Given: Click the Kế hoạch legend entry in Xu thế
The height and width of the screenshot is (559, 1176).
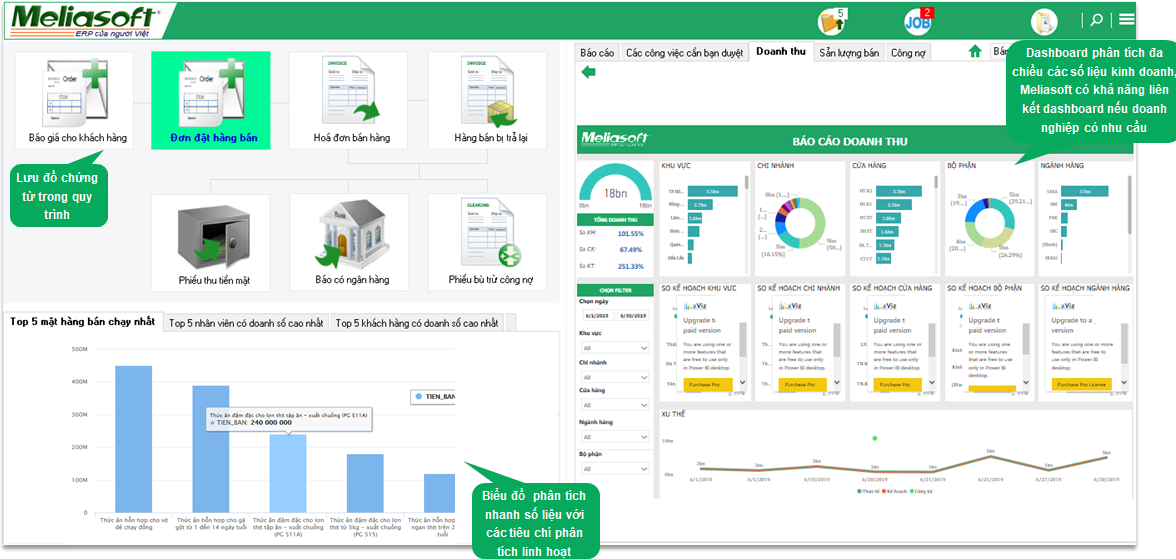Looking at the screenshot, I should click(895, 491).
